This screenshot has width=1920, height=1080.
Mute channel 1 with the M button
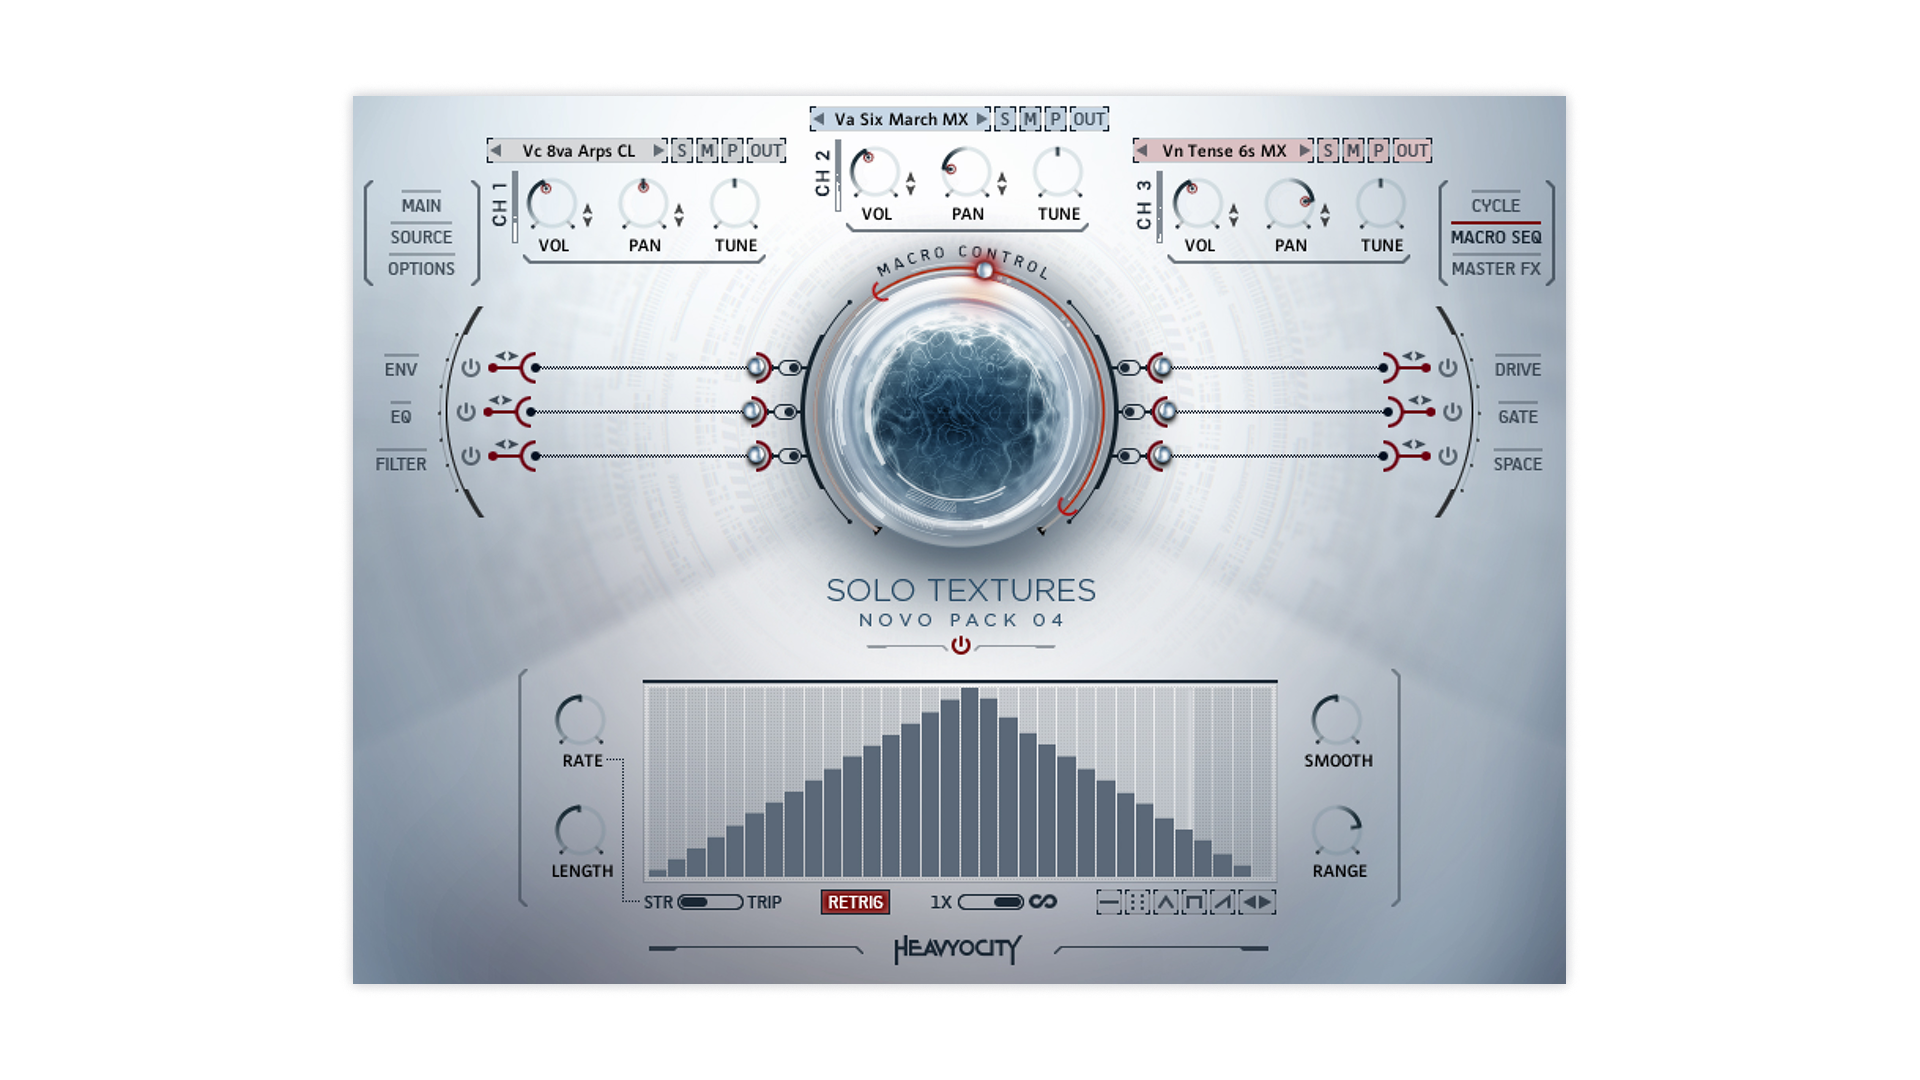[x=707, y=151]
